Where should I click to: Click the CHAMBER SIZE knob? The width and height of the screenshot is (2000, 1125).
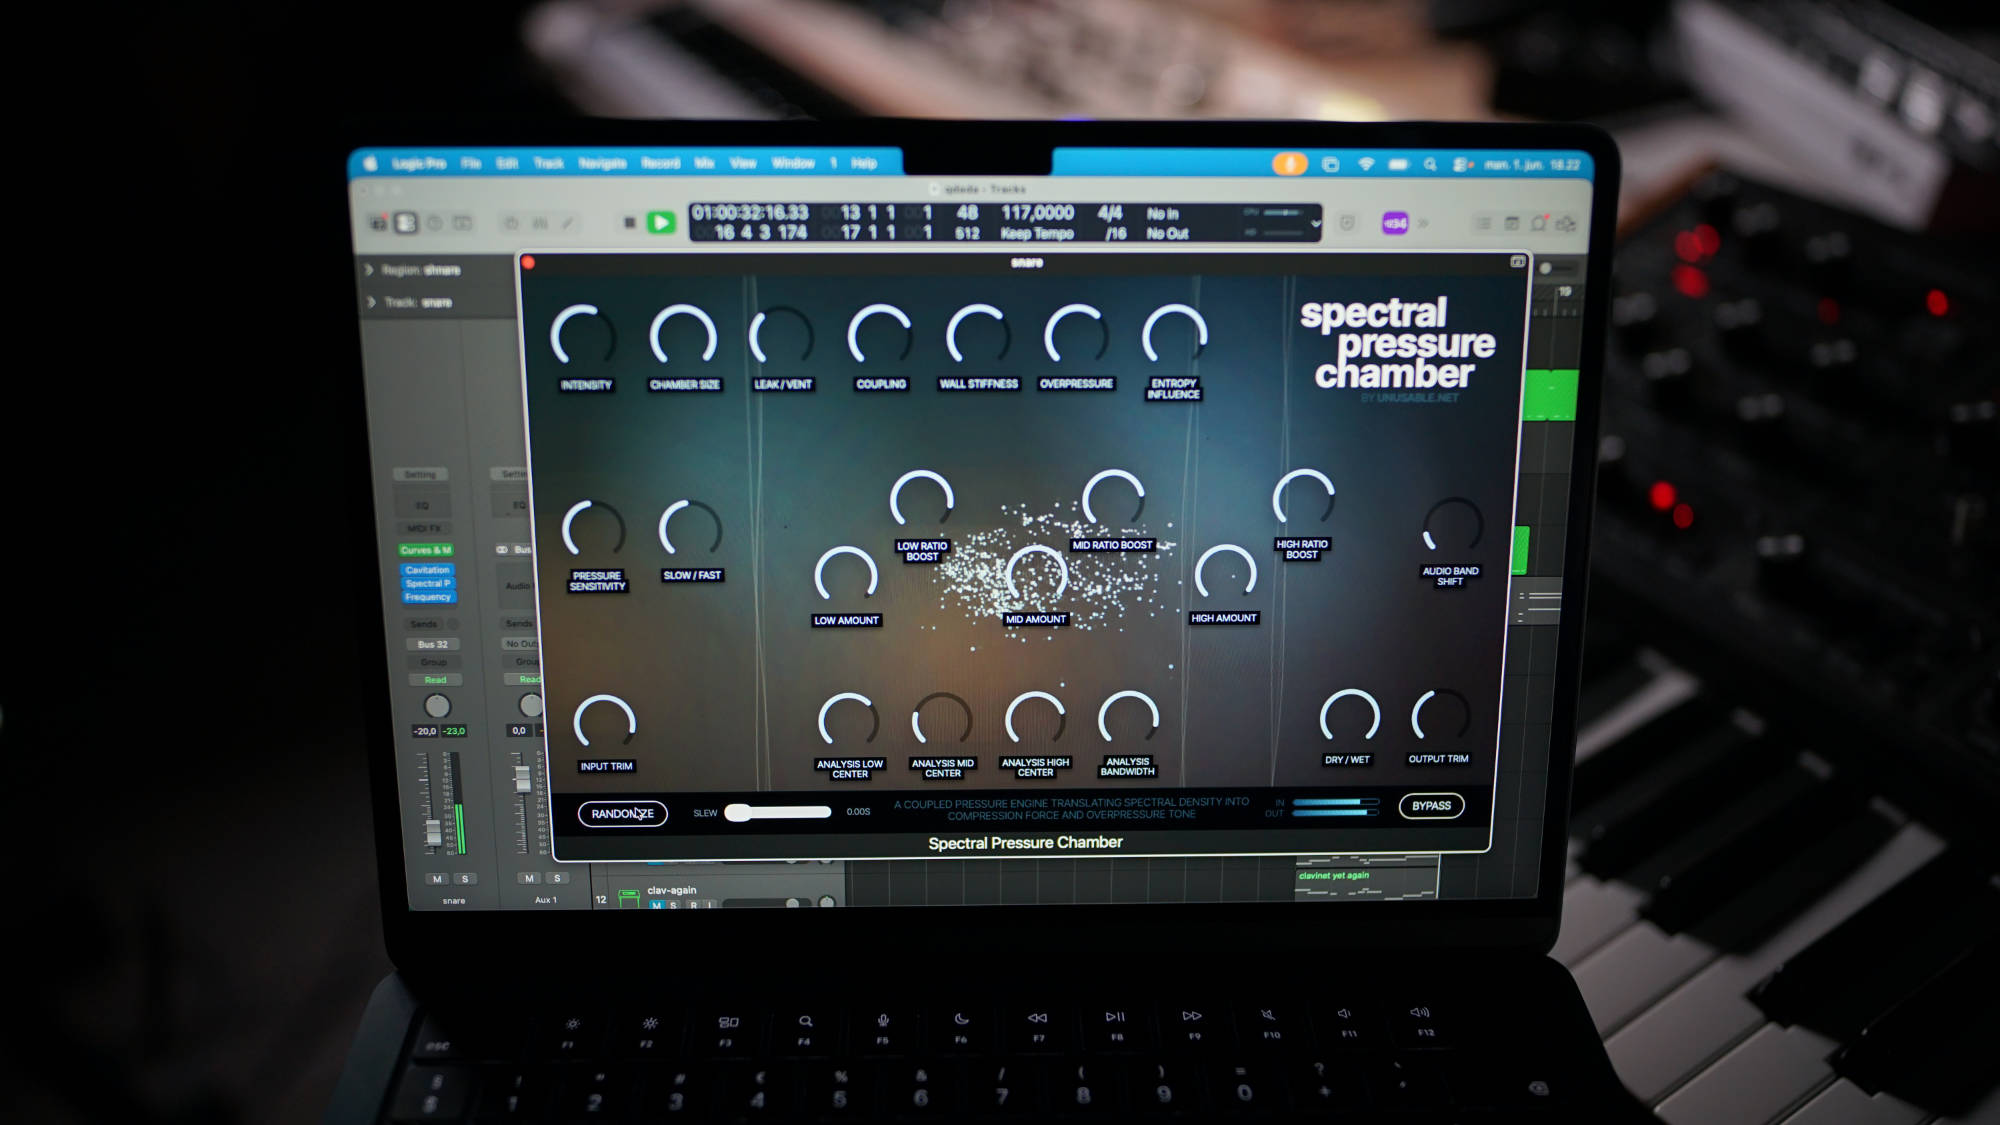683,336
